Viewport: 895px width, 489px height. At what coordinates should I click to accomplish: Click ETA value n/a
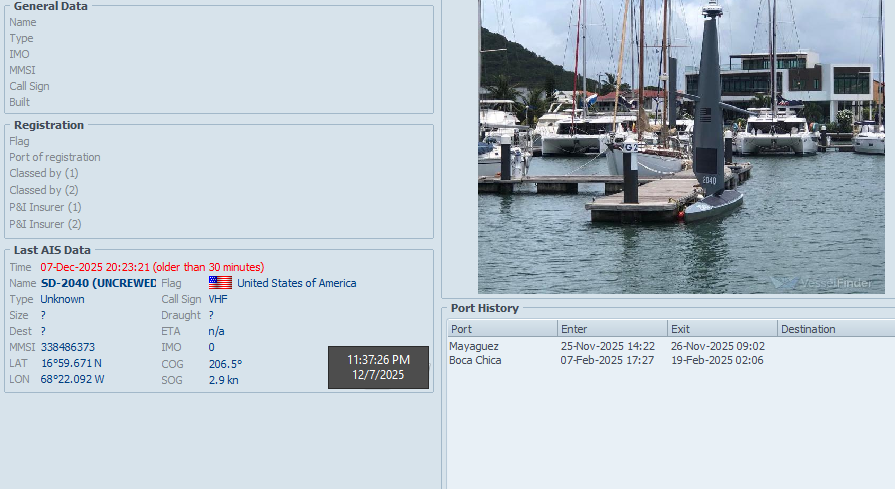coord(216,331)
